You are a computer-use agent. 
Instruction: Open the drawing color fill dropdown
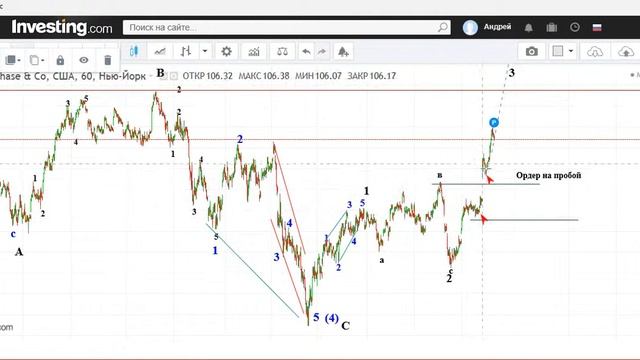[12, 60]
